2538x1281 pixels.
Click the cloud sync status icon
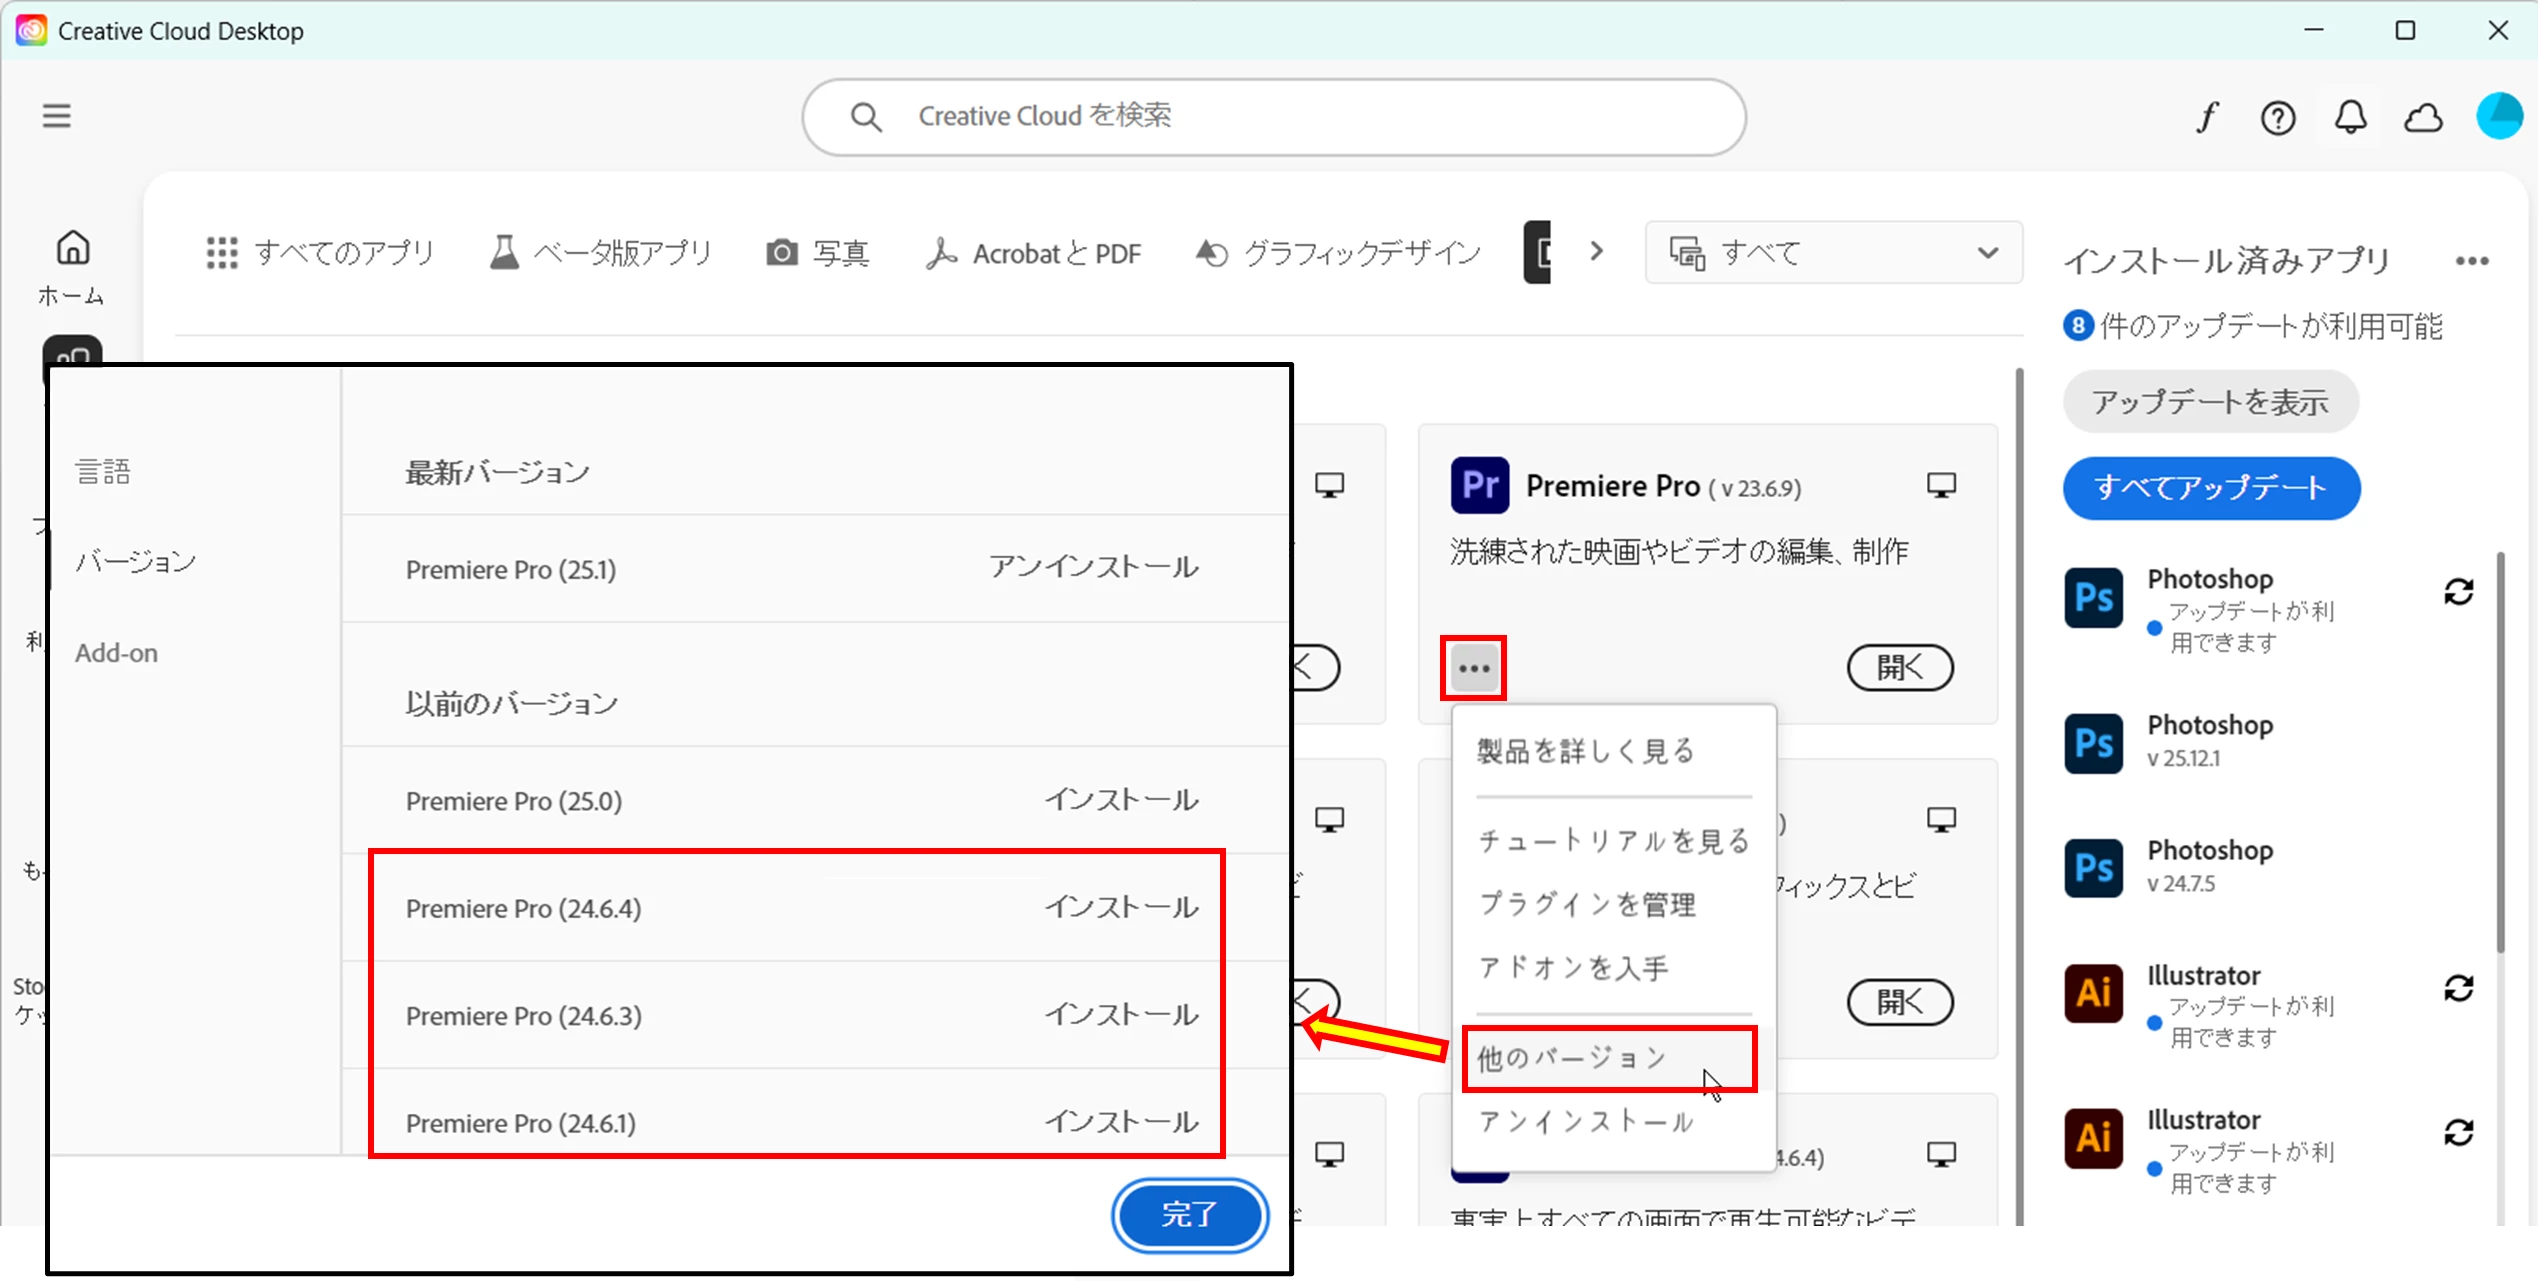pos(2423,118)
